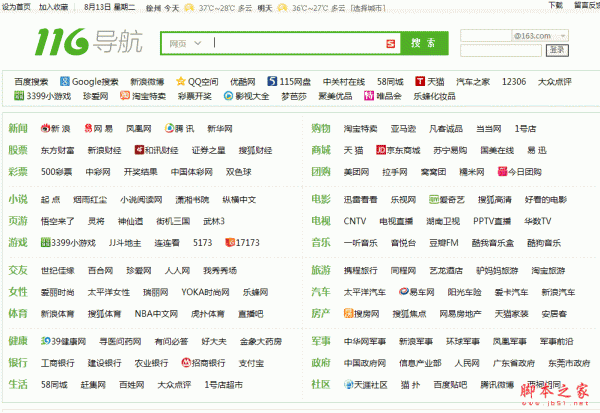
Task: Open 115网盘 link with blue icon
Action: pos(289,82)
